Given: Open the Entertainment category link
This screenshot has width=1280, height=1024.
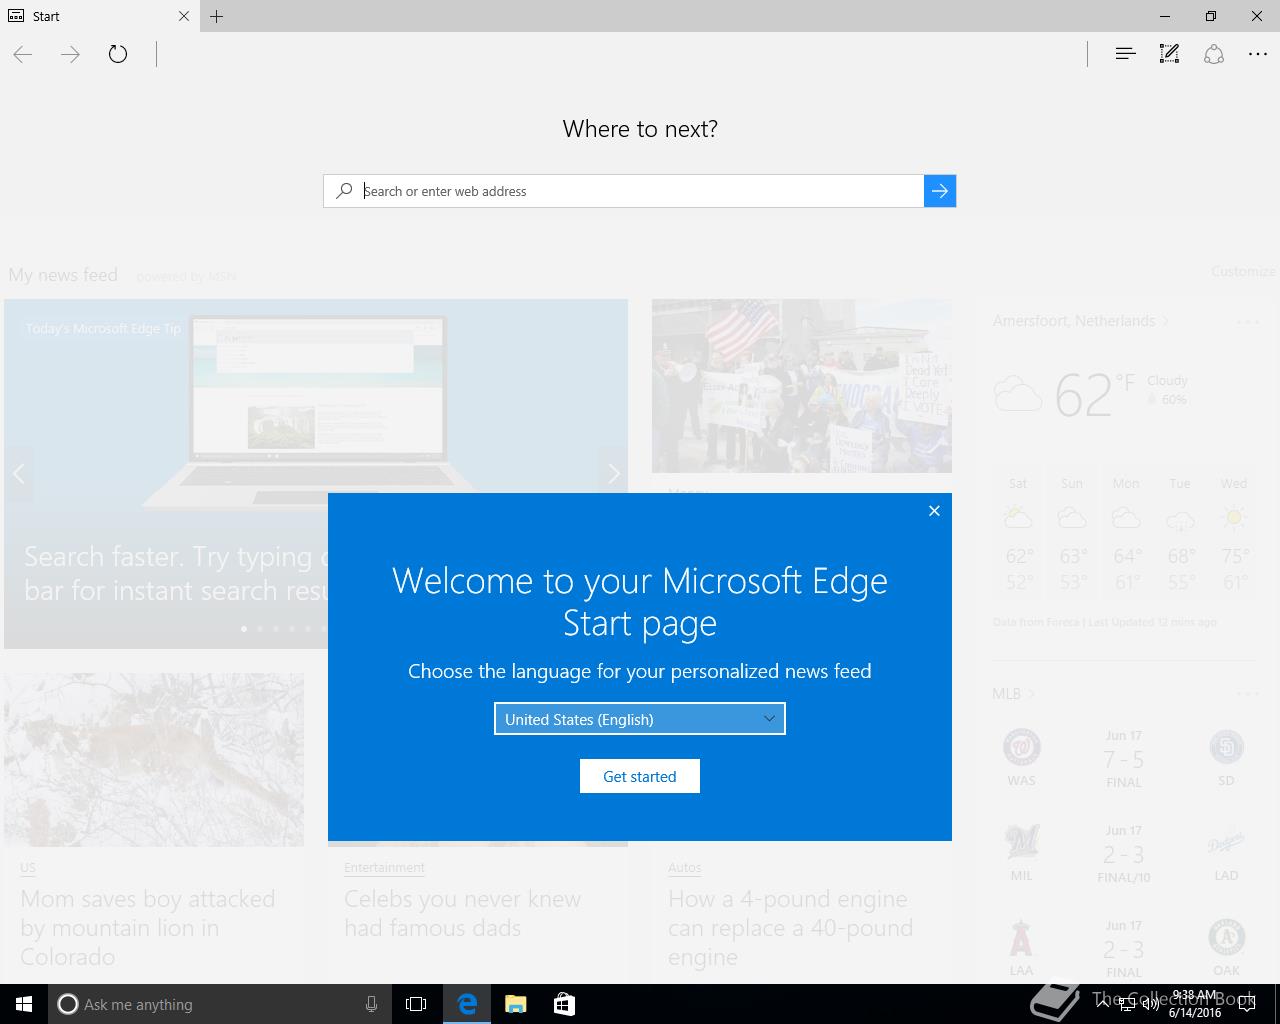Looking at the screenshot, I should tap(384, 868).
